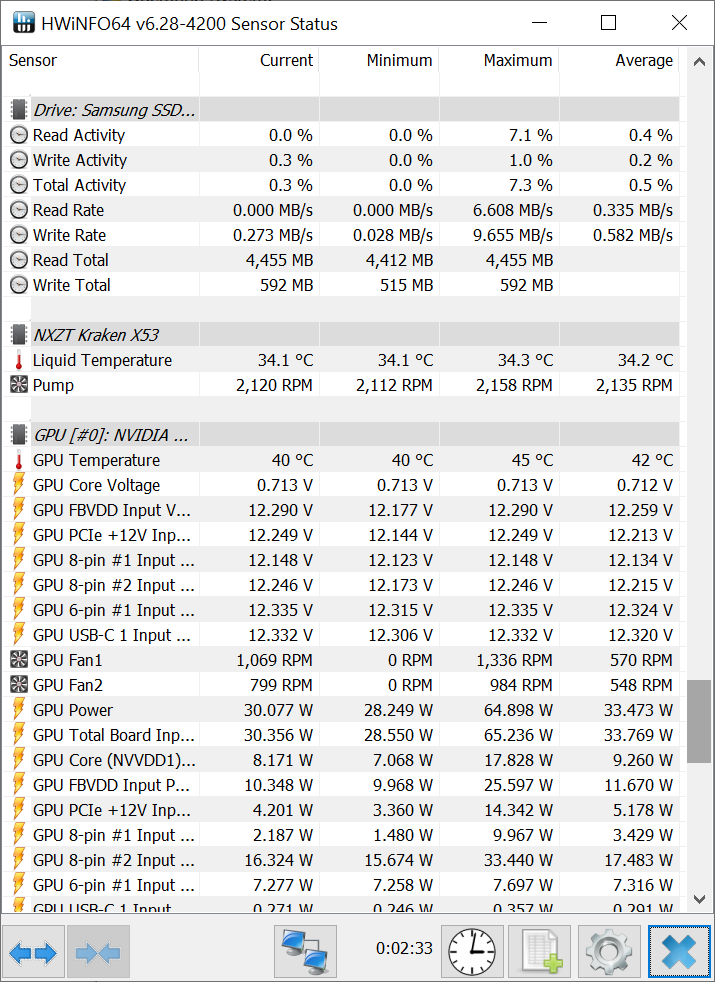
Task: Select the Read Total sensor row
Action: click(341, 260)
